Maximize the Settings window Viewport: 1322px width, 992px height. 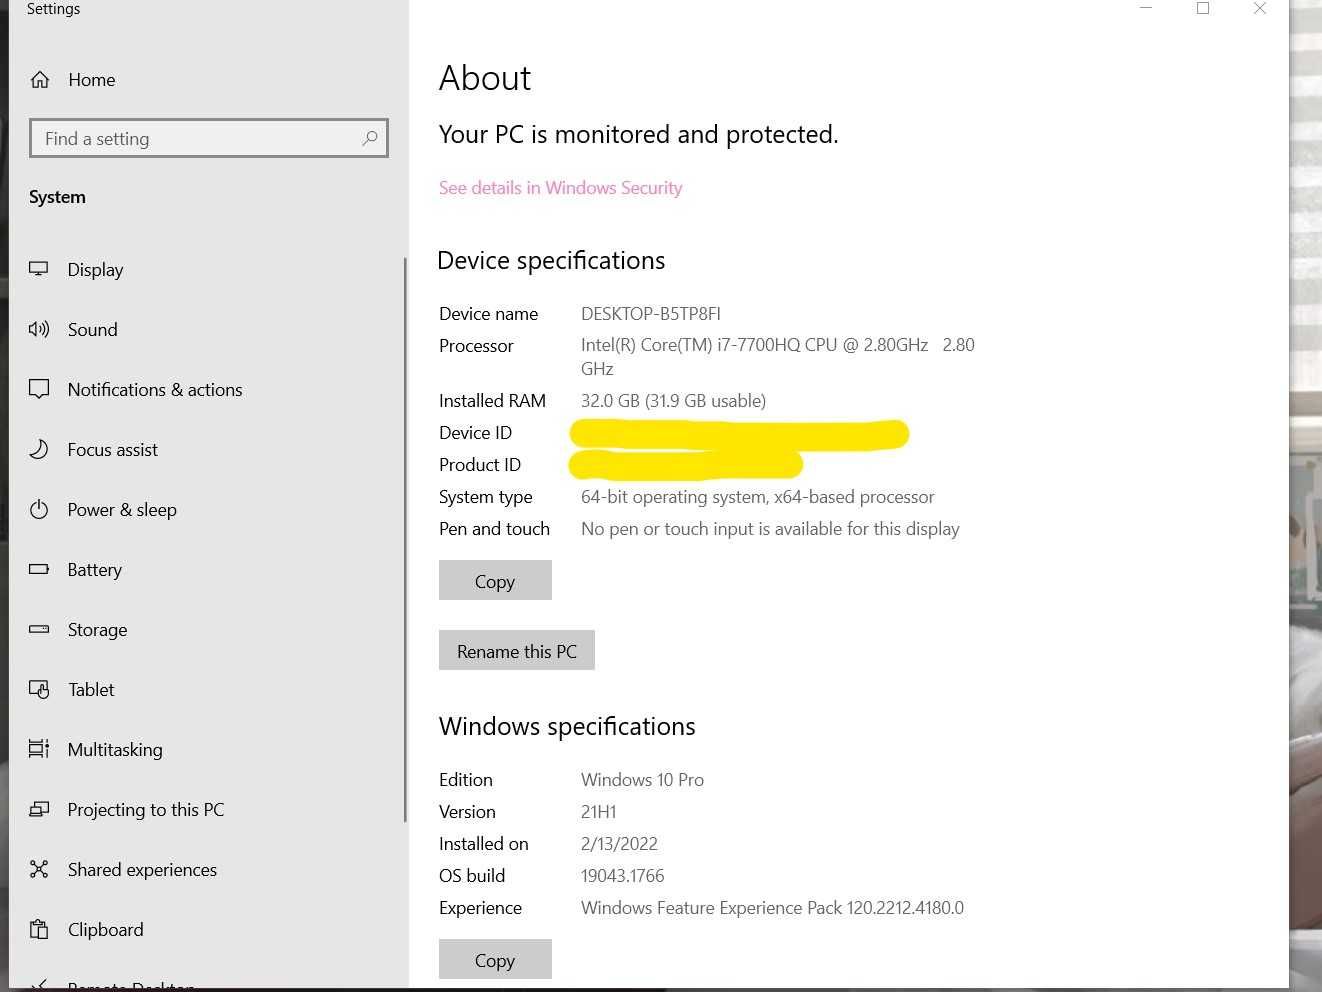pyautogui.click(x=1203, y=8)
